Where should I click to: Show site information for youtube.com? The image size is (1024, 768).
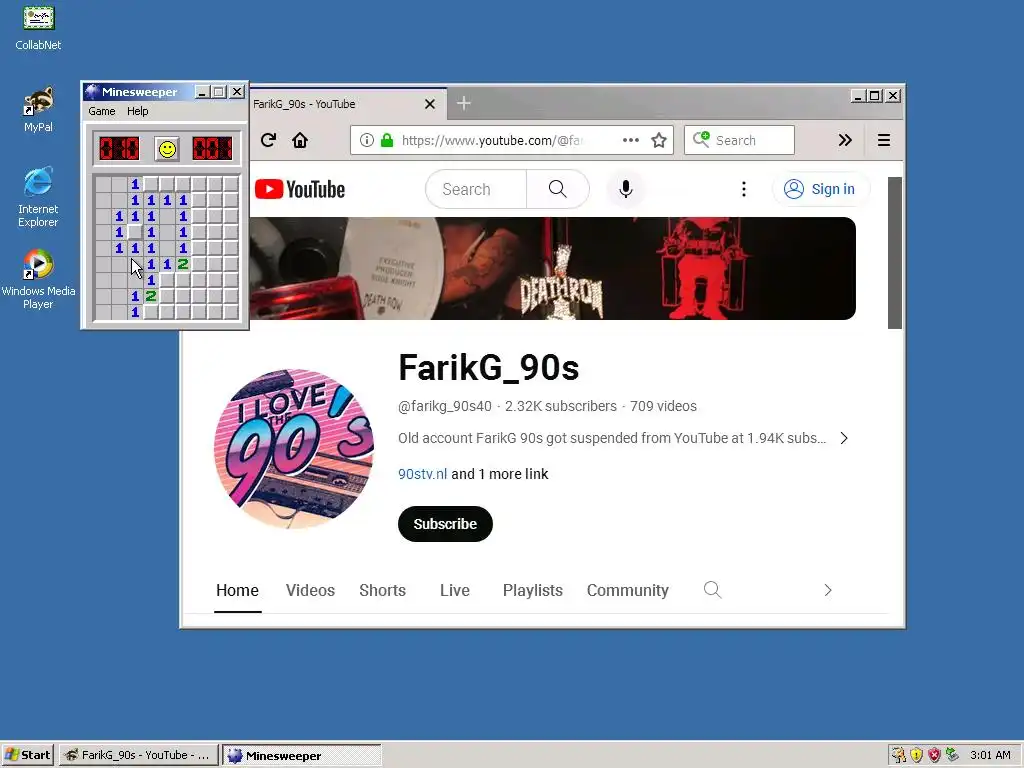click(x=367, y=140)
